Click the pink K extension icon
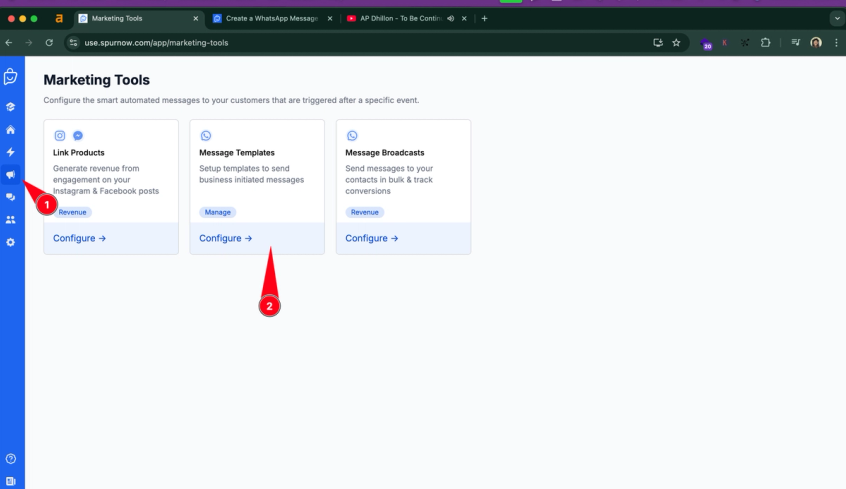 click(x=725, y=43)
